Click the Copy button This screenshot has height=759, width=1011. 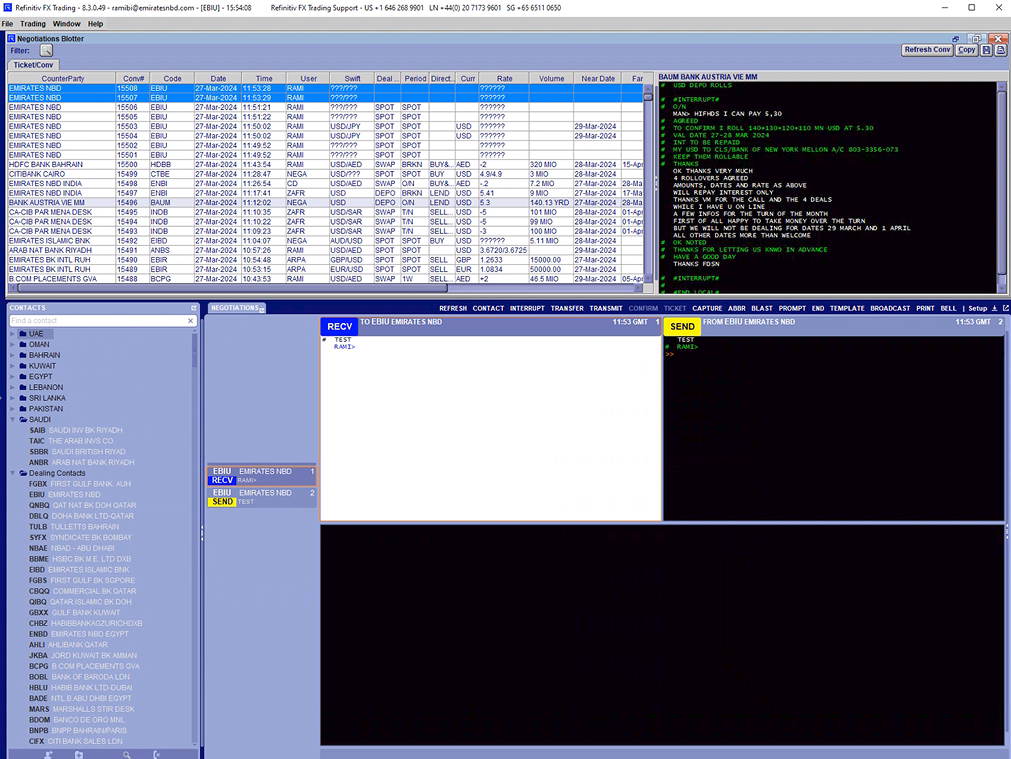coord(967,50)
